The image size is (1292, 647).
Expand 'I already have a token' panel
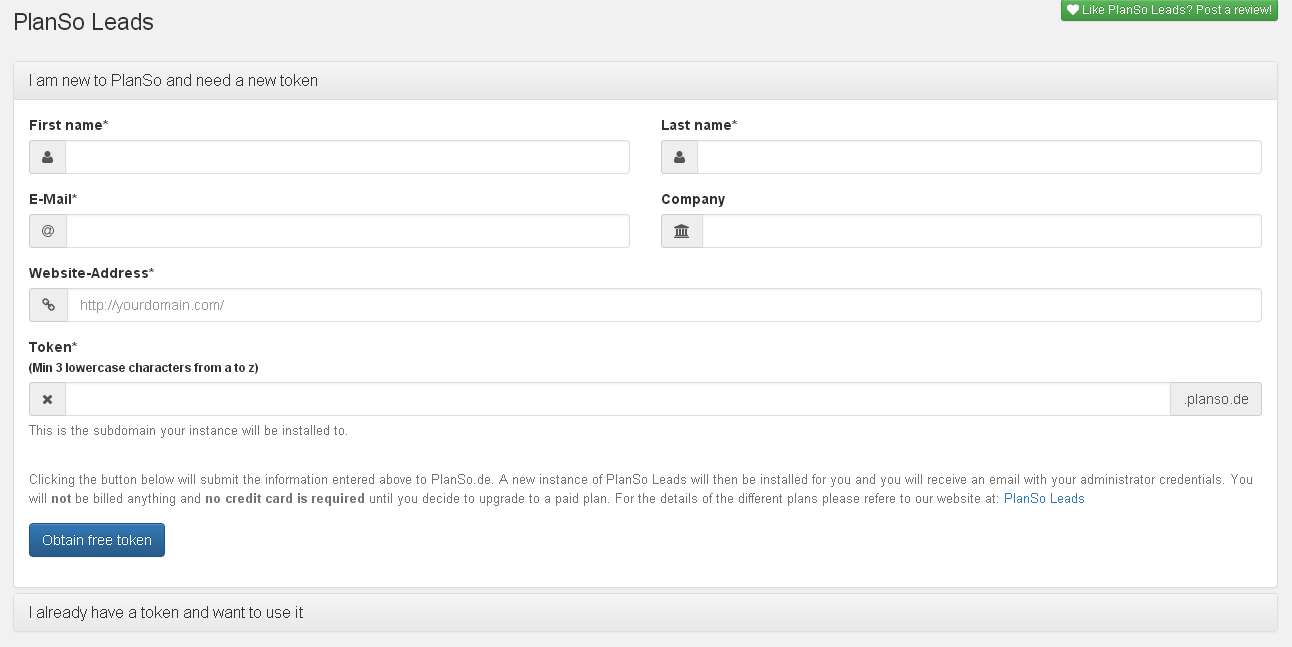(645, 612)
